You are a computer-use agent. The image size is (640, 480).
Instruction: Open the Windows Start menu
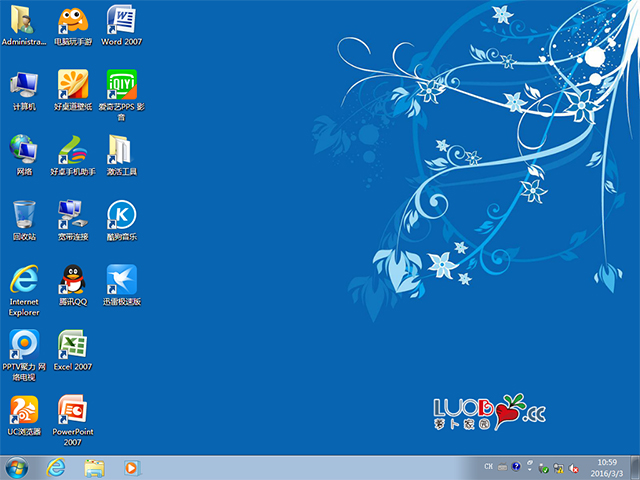(x=17, y=467)
